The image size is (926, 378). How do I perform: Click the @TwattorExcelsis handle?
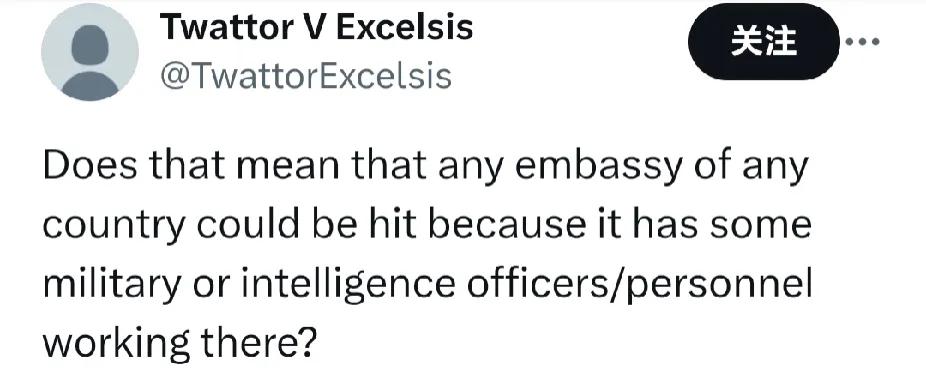[306, 77]
